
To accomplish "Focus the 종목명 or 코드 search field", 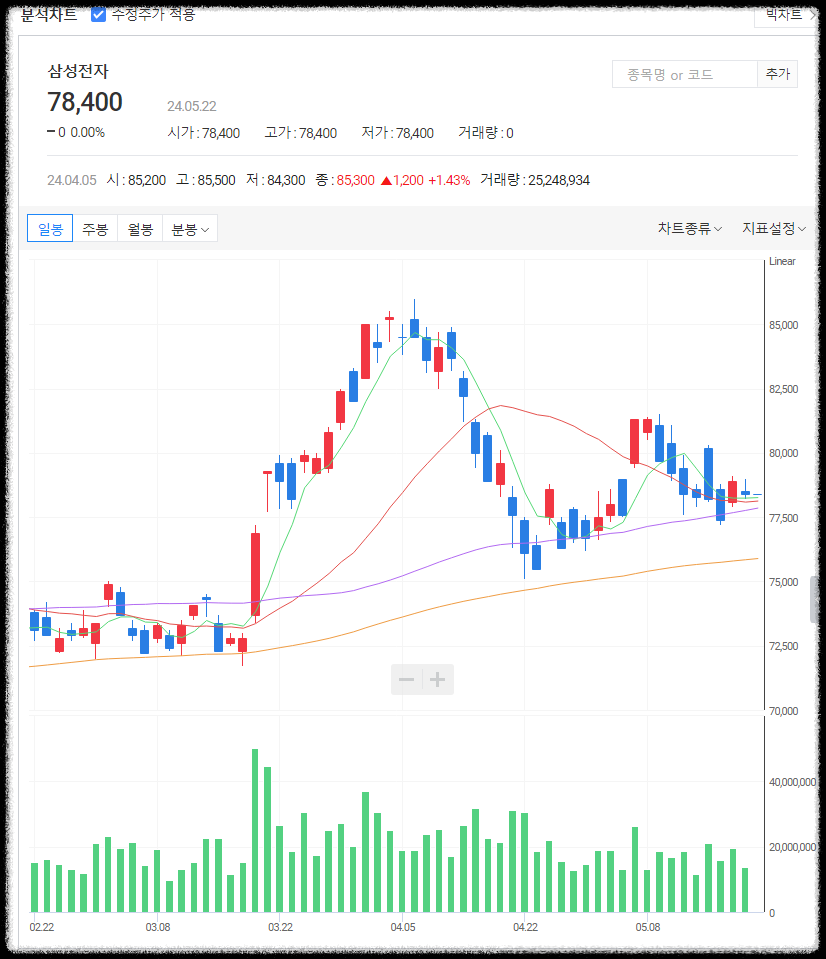I will [x=684, y=75].
